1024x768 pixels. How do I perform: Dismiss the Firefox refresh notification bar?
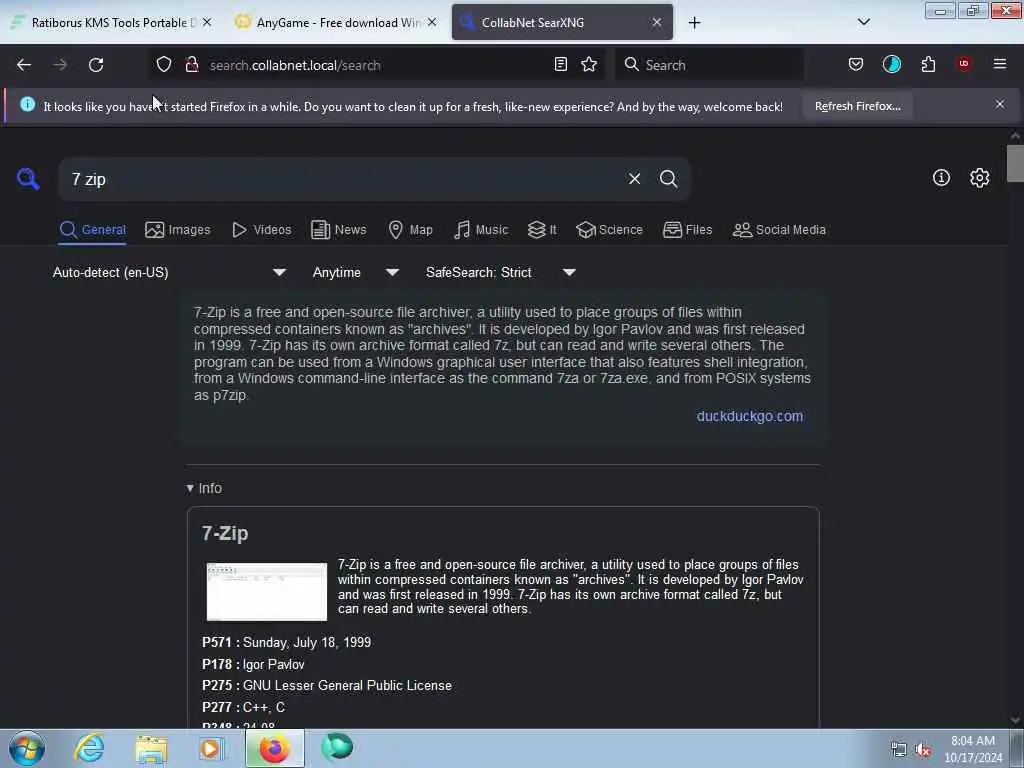click(x=999, y=104)
